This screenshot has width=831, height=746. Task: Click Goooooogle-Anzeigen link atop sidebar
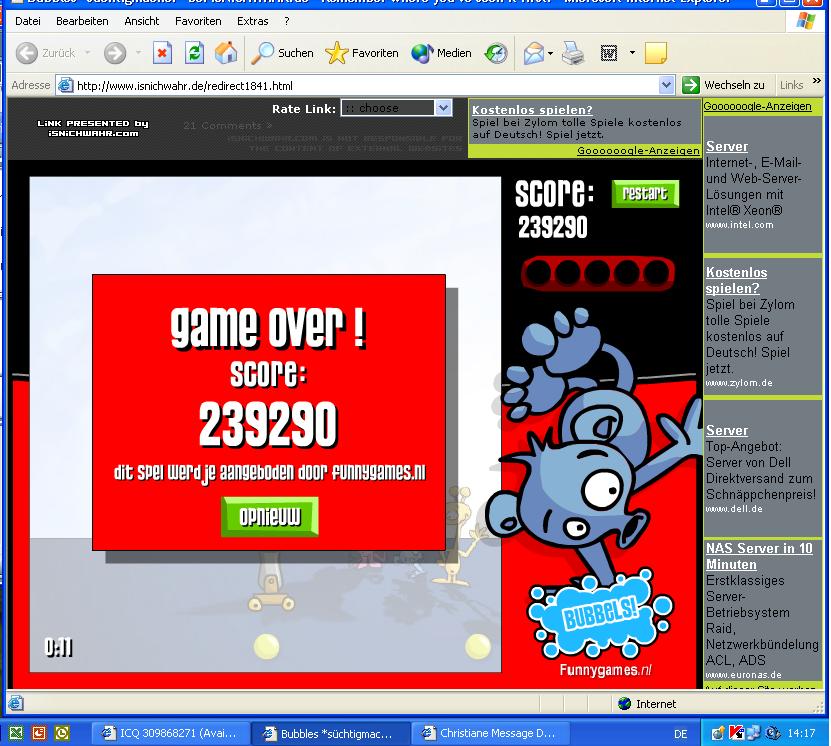[757, 106]
